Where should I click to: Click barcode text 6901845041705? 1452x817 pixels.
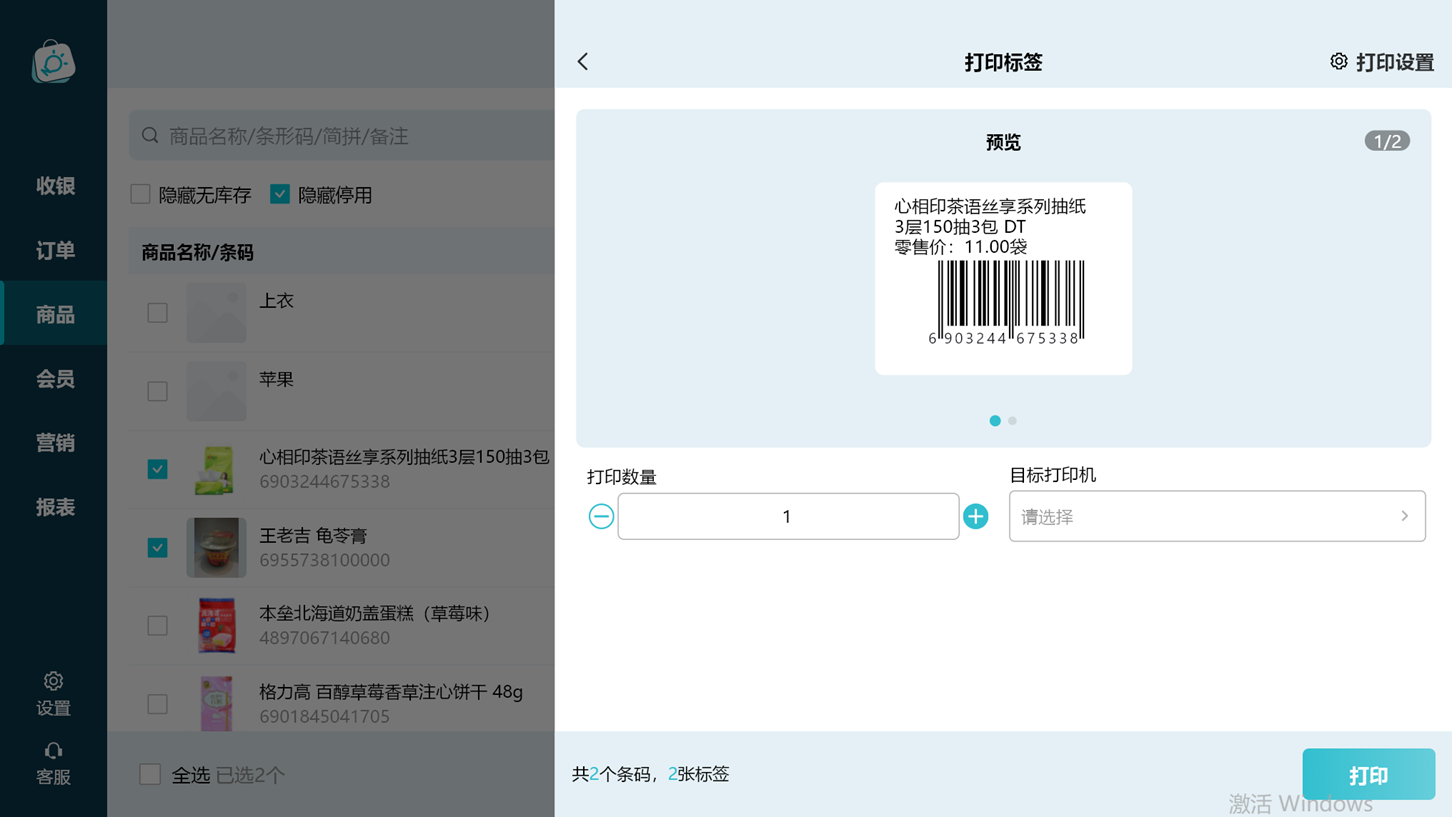(325, 716)
